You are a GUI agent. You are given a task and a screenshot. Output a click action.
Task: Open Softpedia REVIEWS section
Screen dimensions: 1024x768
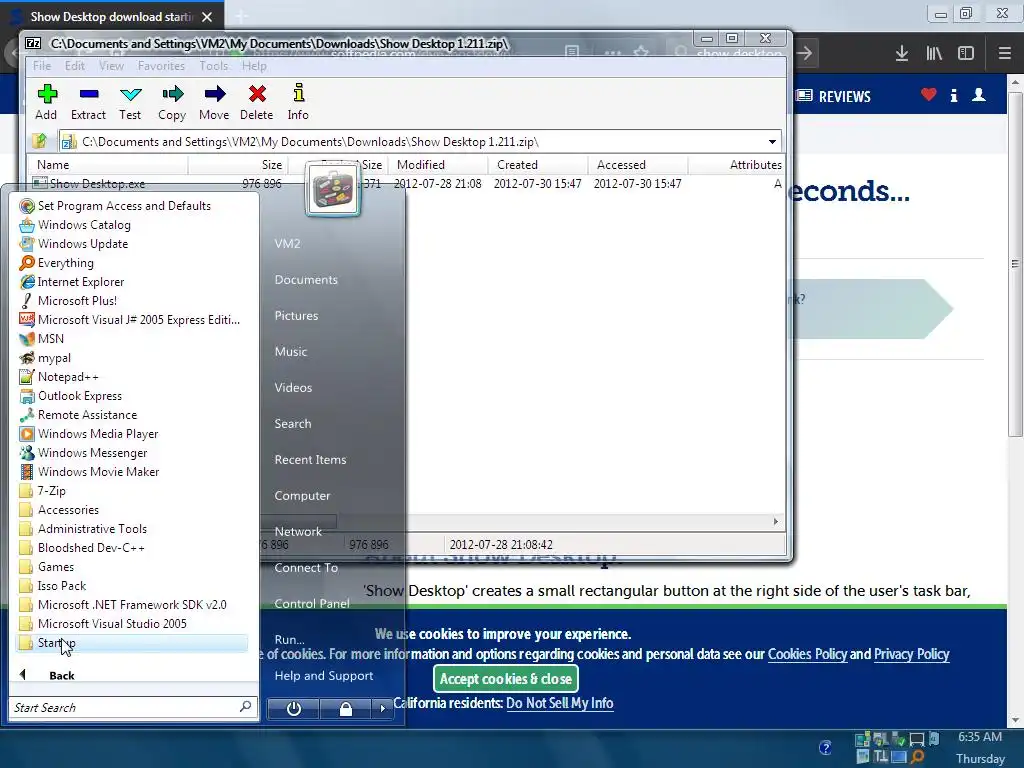tap(834, 97)
